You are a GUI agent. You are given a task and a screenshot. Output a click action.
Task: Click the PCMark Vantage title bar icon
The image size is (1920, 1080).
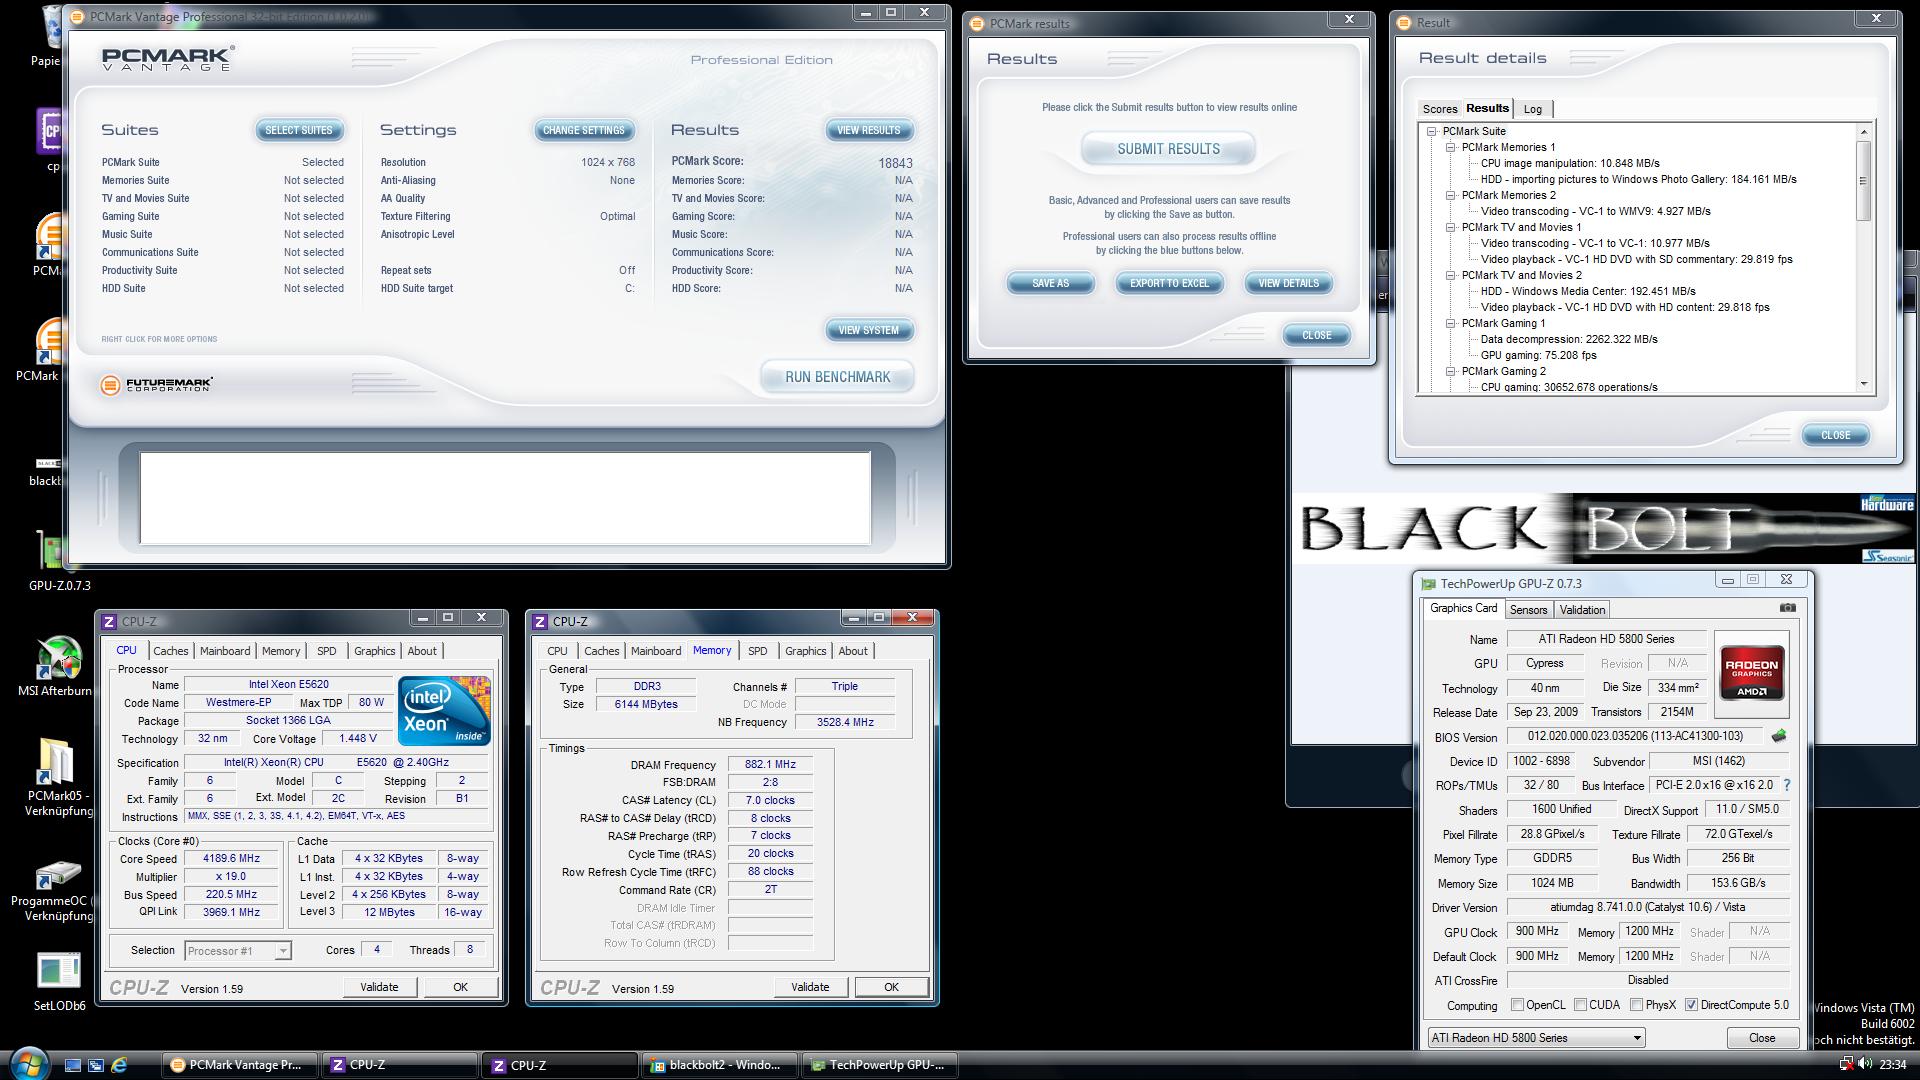[x=78, y=16]
